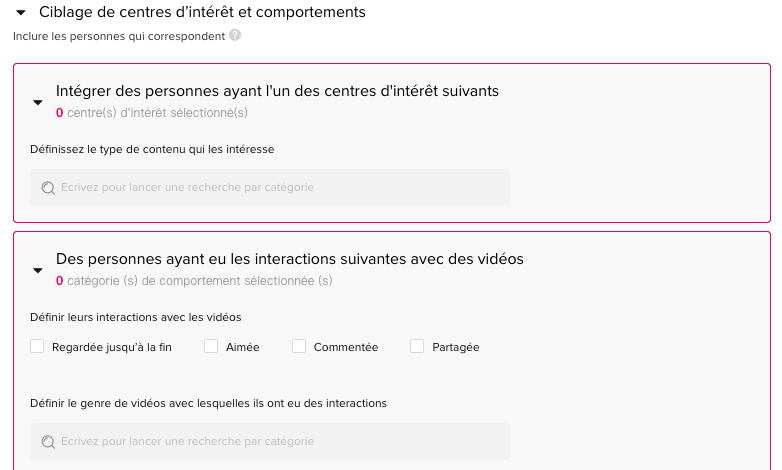Click the "0 catégorie (s) de comportement" counter

pyautogui.click(x=194, y=281)
